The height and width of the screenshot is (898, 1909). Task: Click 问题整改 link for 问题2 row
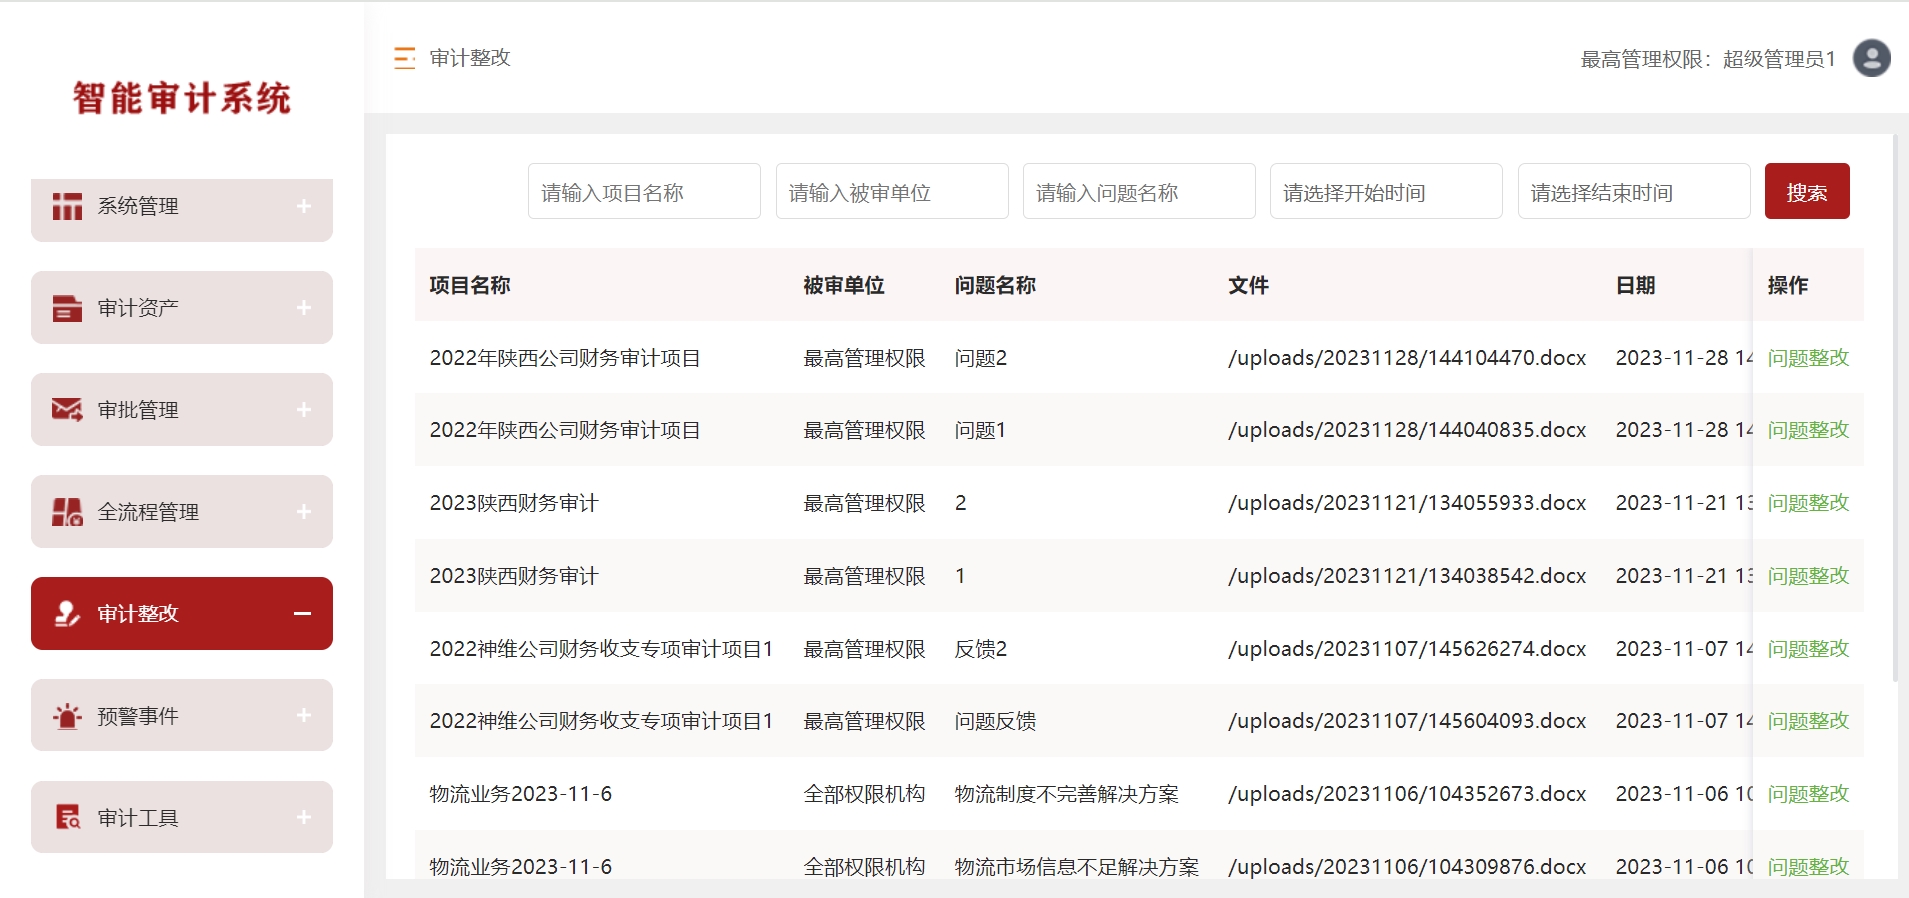pos(1807,358)
